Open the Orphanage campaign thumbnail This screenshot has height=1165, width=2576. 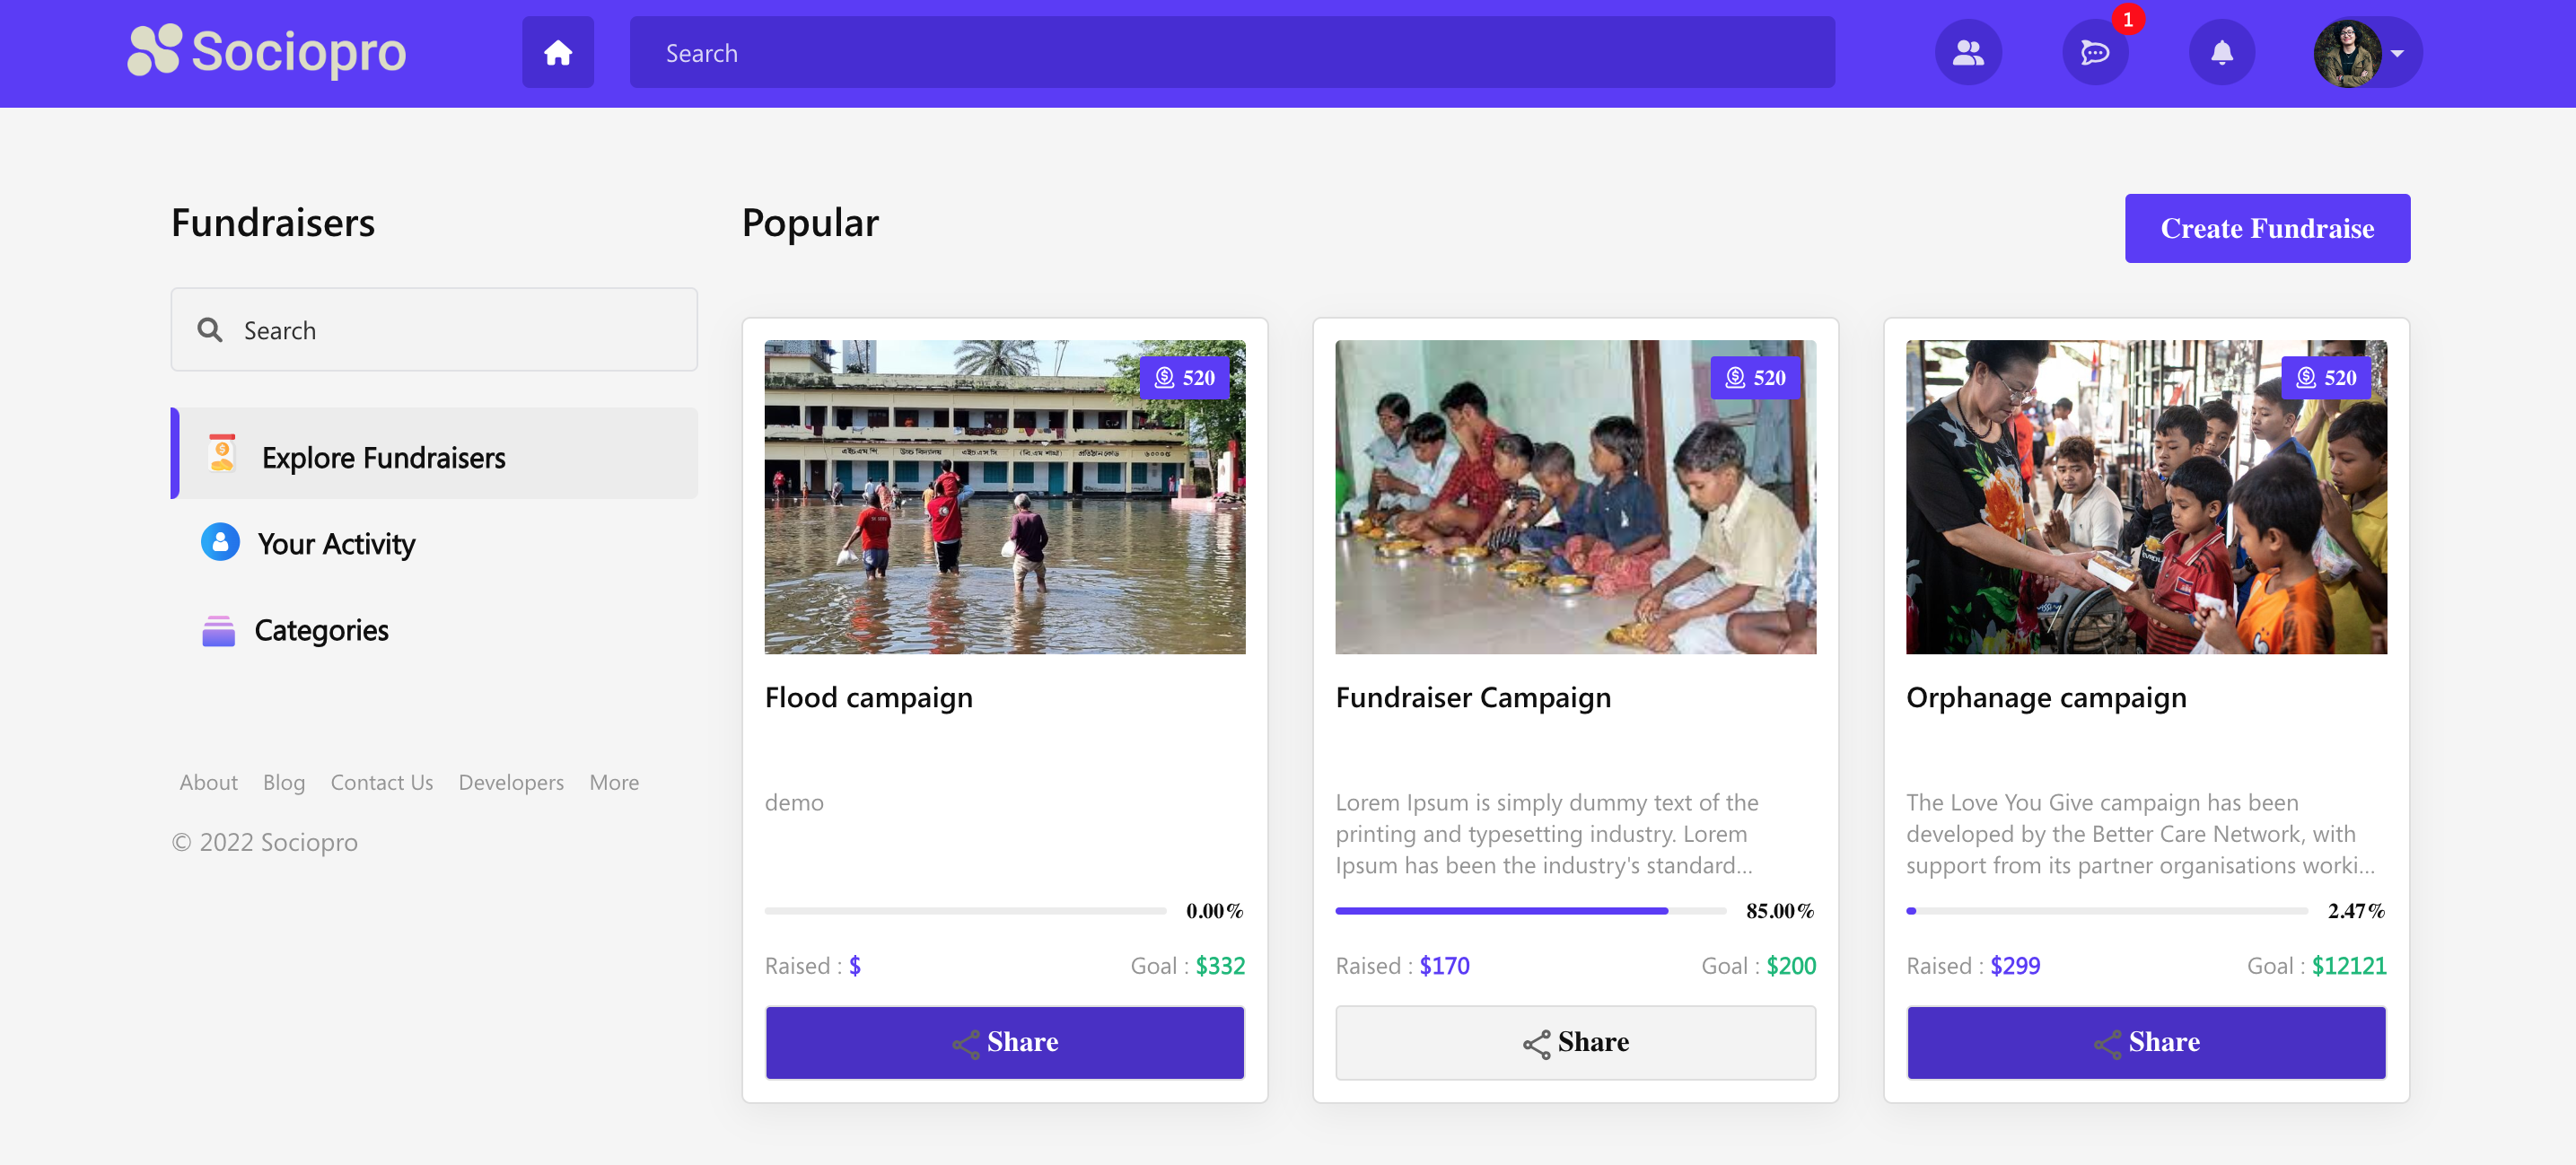click(2145, 497)
